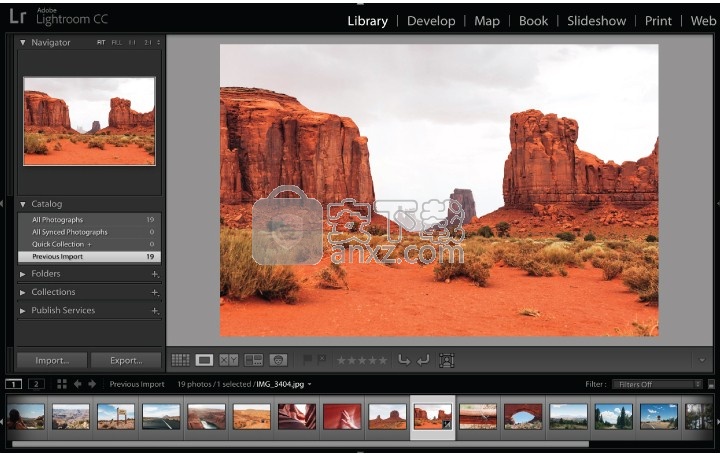720x454 pixels.
Task: Expand the Publish Services panel
Action: pos(22,311)
